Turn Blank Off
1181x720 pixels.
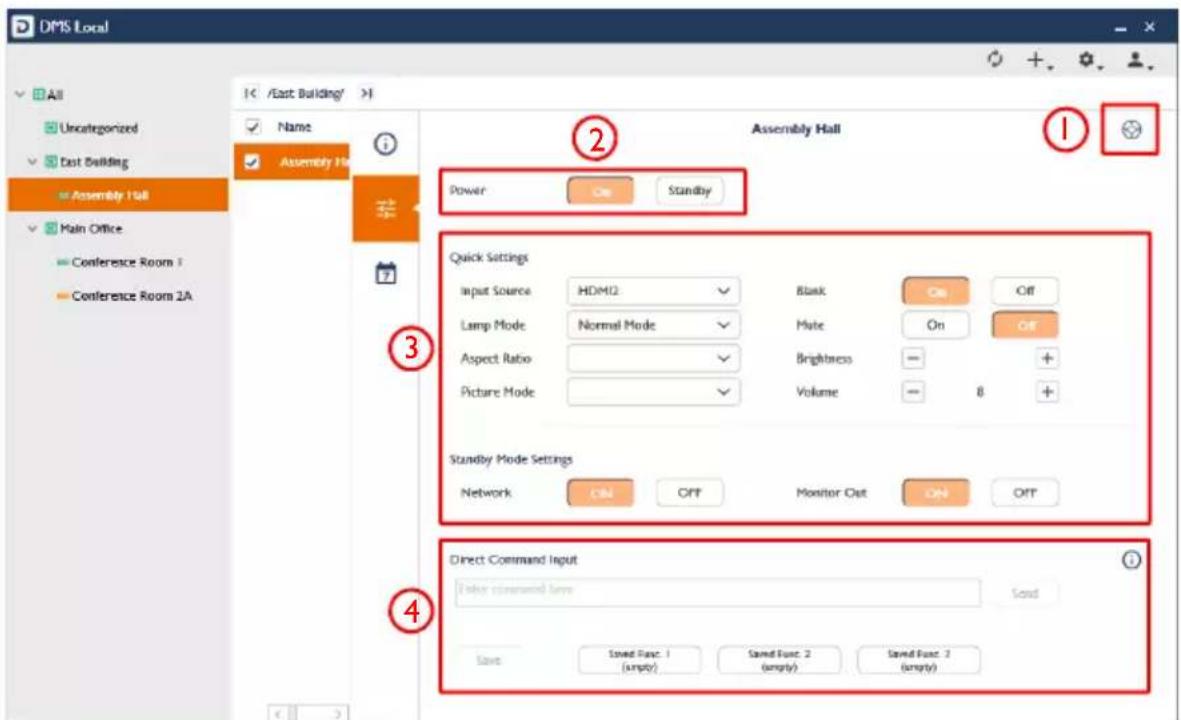pos(1025,291)
